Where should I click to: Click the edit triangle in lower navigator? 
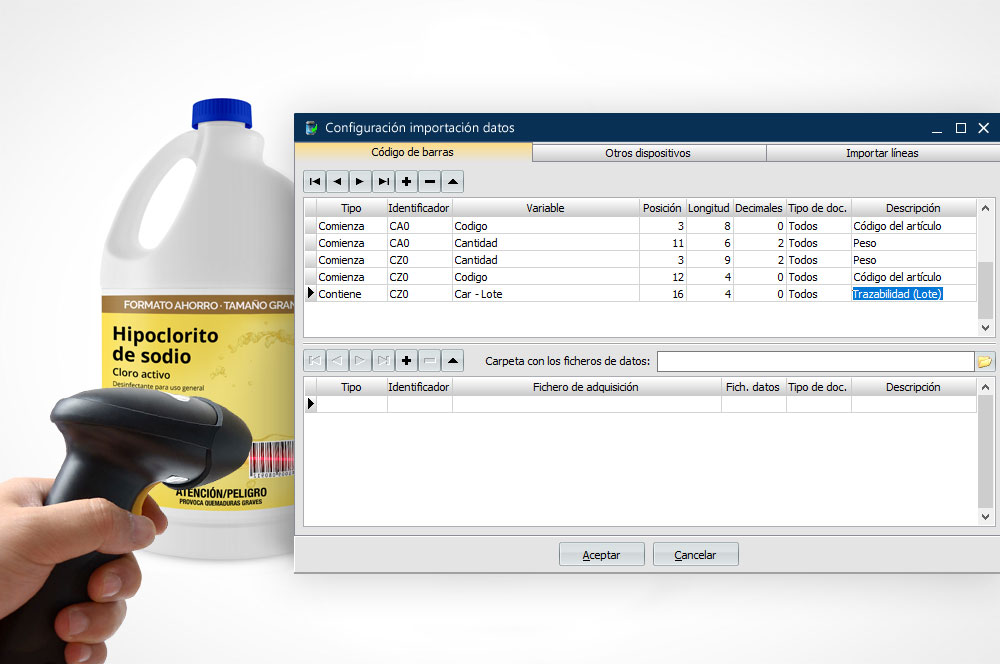453,361
